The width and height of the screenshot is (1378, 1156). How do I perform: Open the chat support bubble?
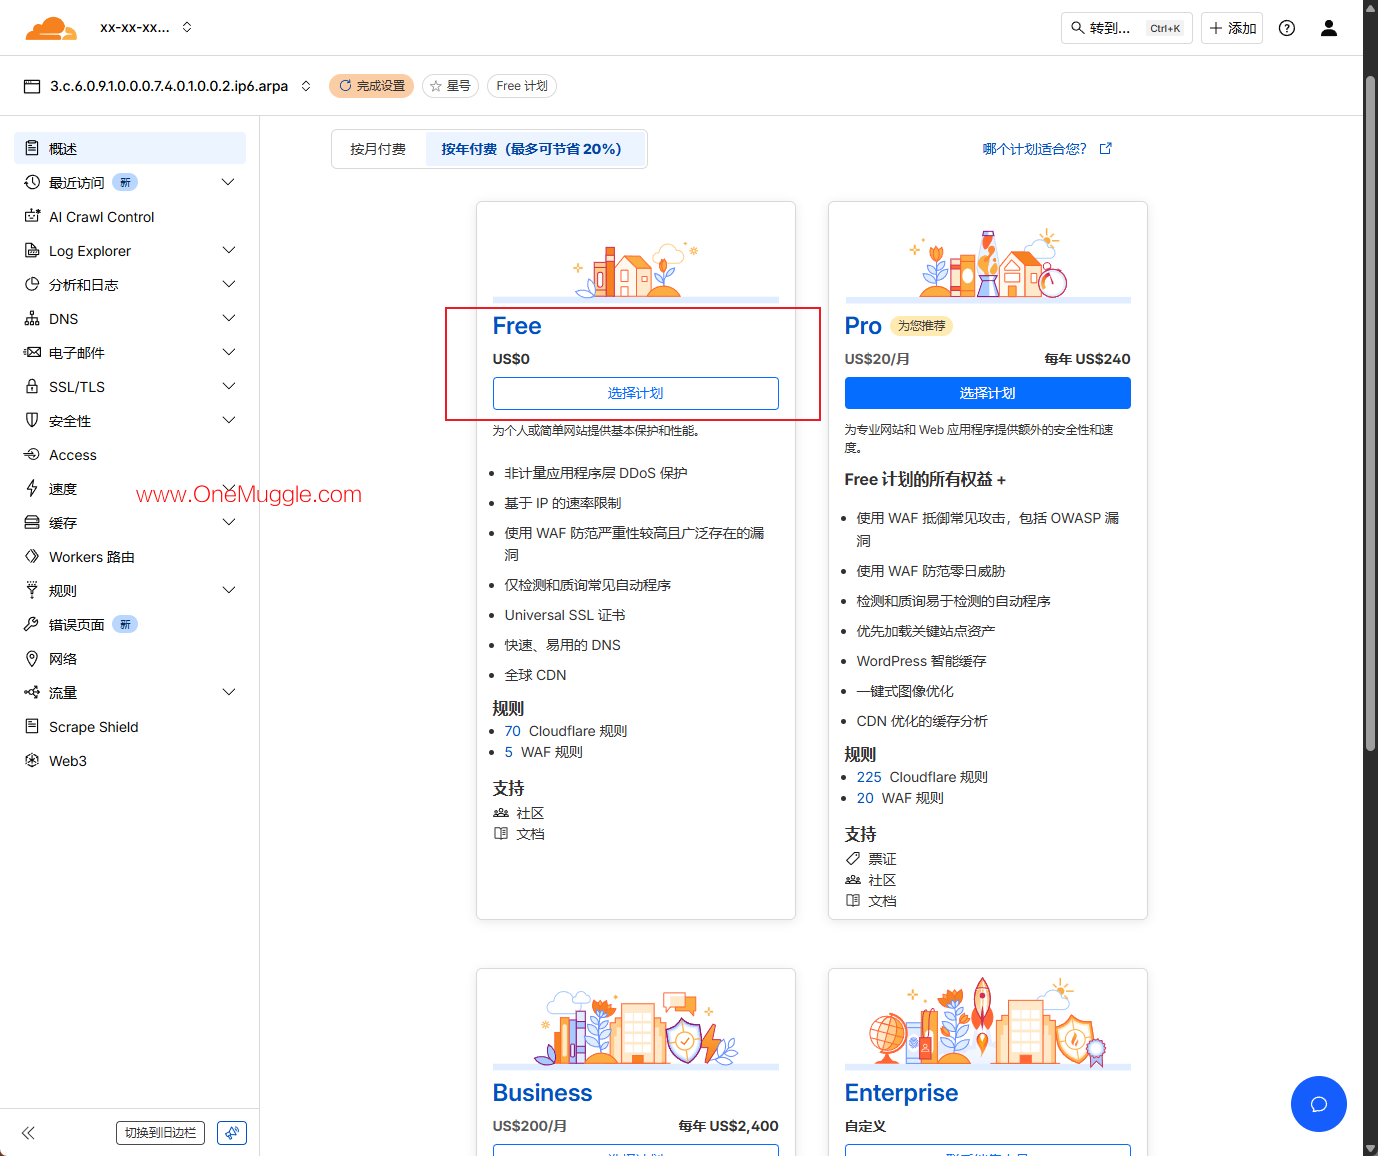pos(1319,1104)
